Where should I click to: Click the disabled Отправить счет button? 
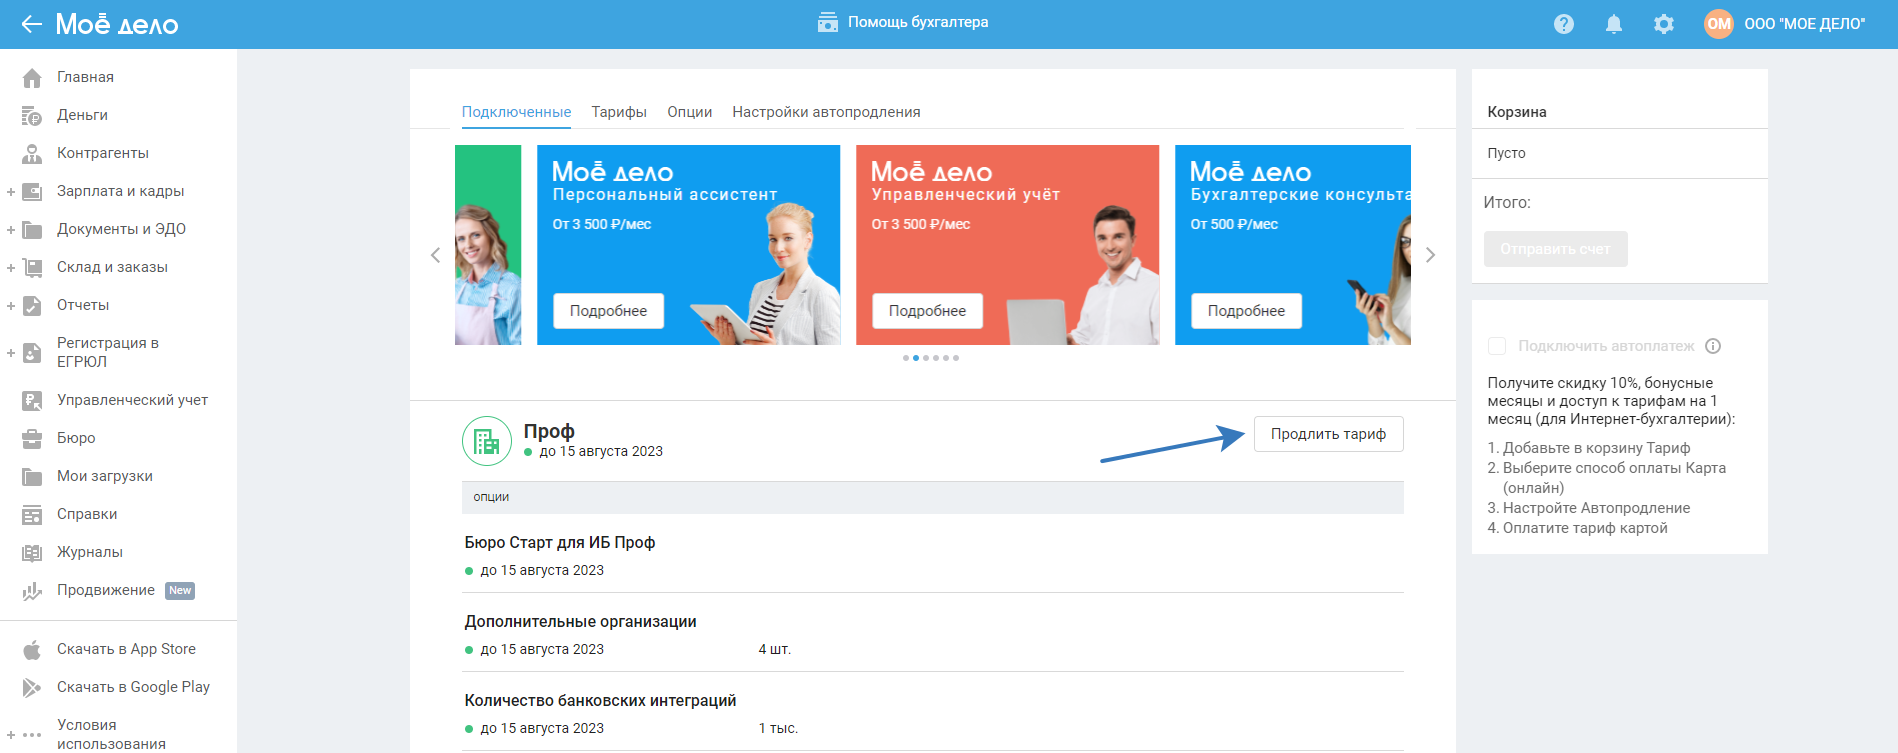click(x=1555, y=249)
